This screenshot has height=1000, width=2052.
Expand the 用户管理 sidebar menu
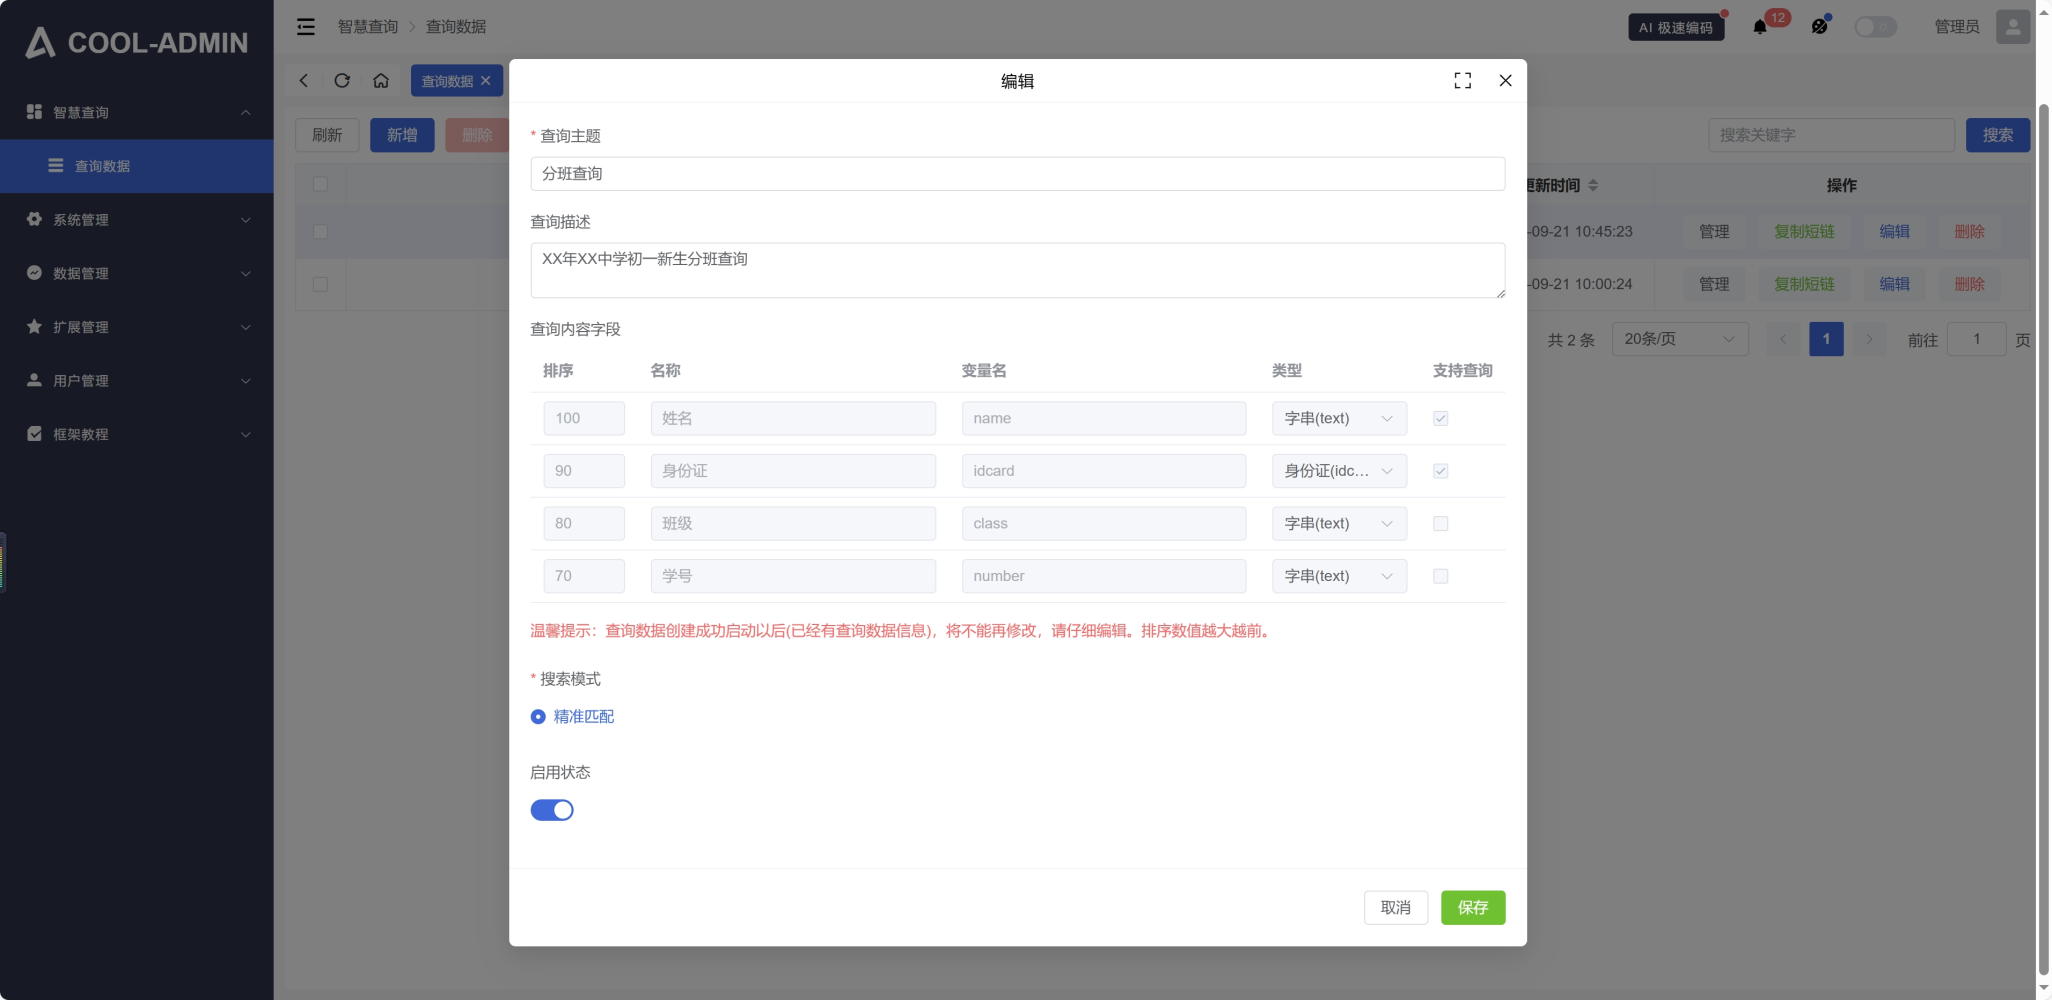tap(137, 381)
